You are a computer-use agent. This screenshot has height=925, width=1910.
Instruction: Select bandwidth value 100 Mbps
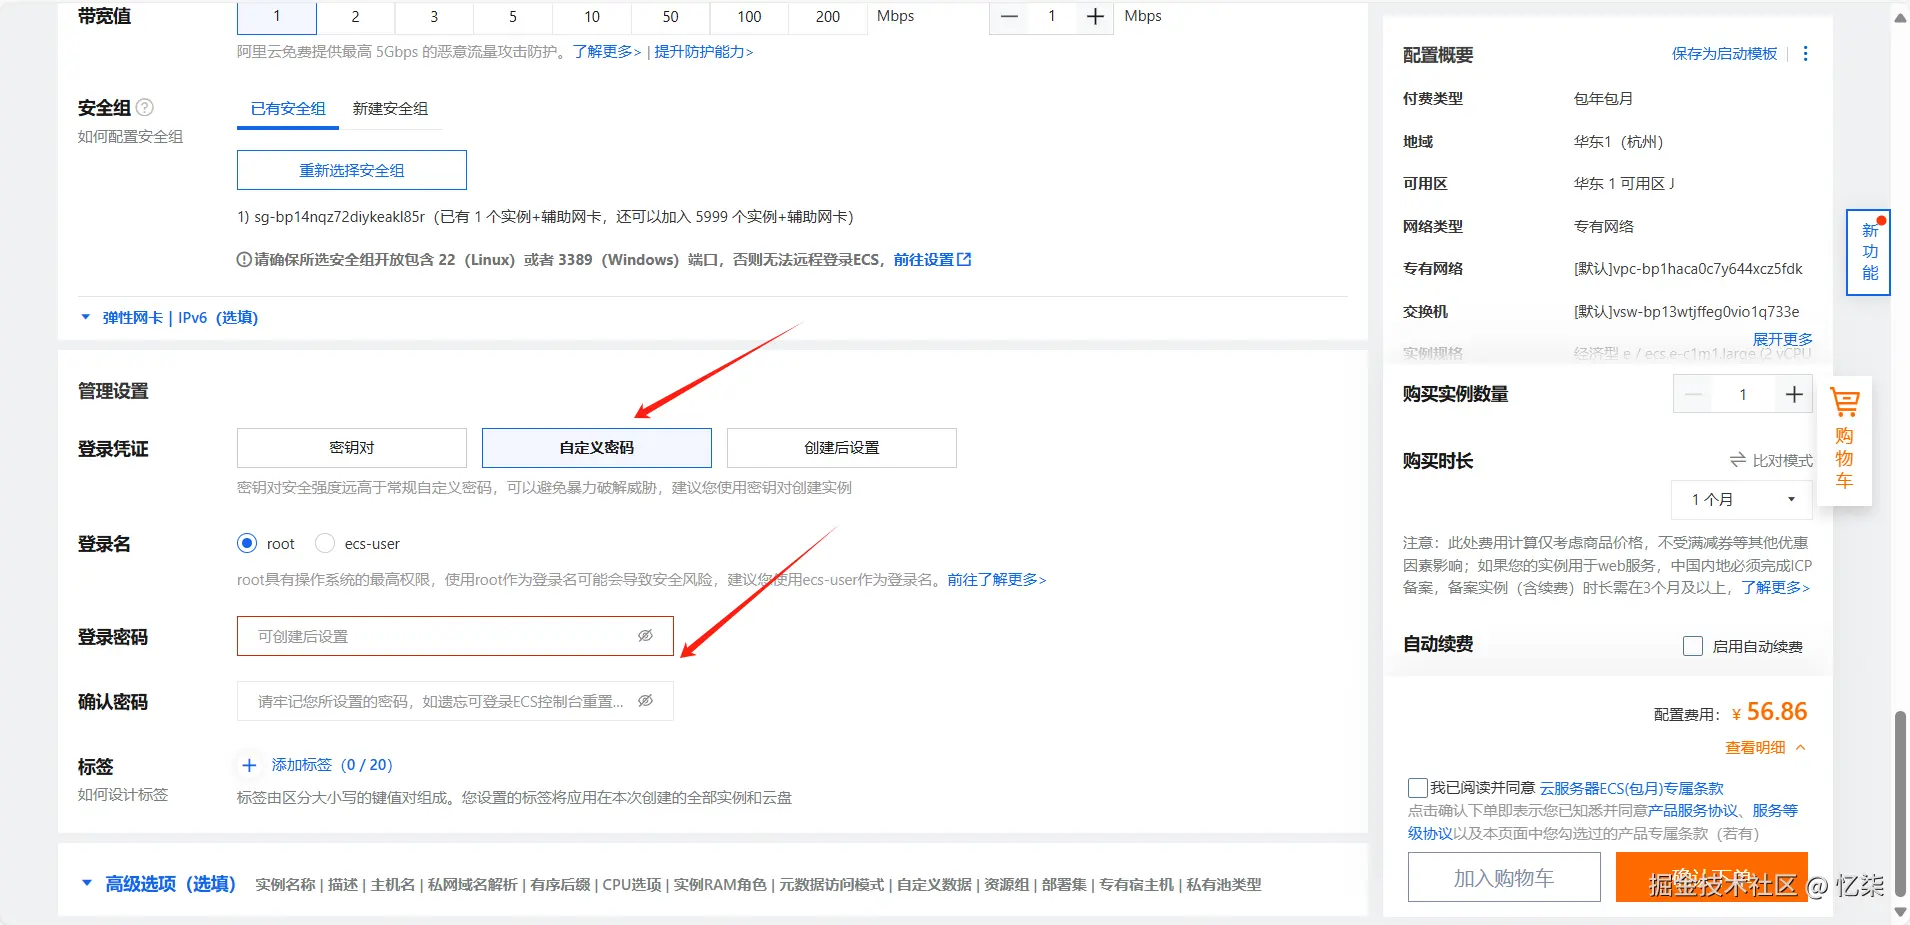tap(749, 16)
